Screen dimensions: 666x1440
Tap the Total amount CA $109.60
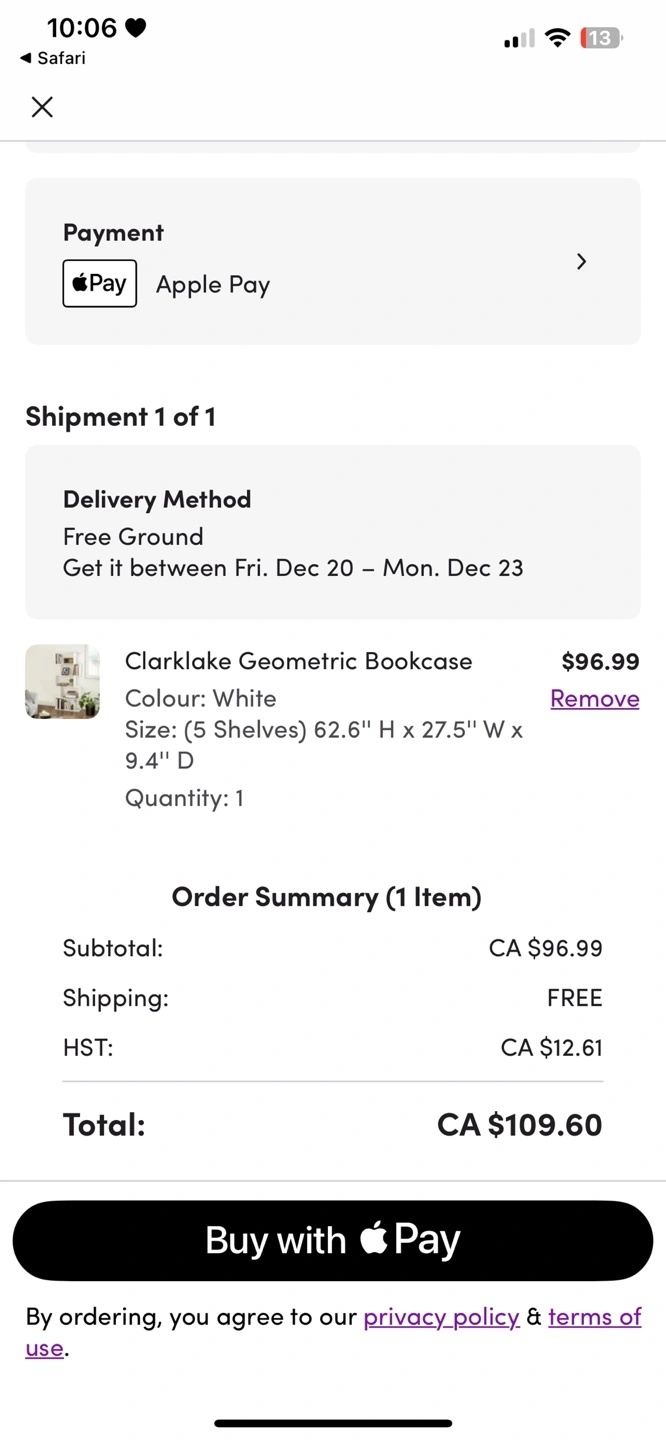(x=519, y=1125)
